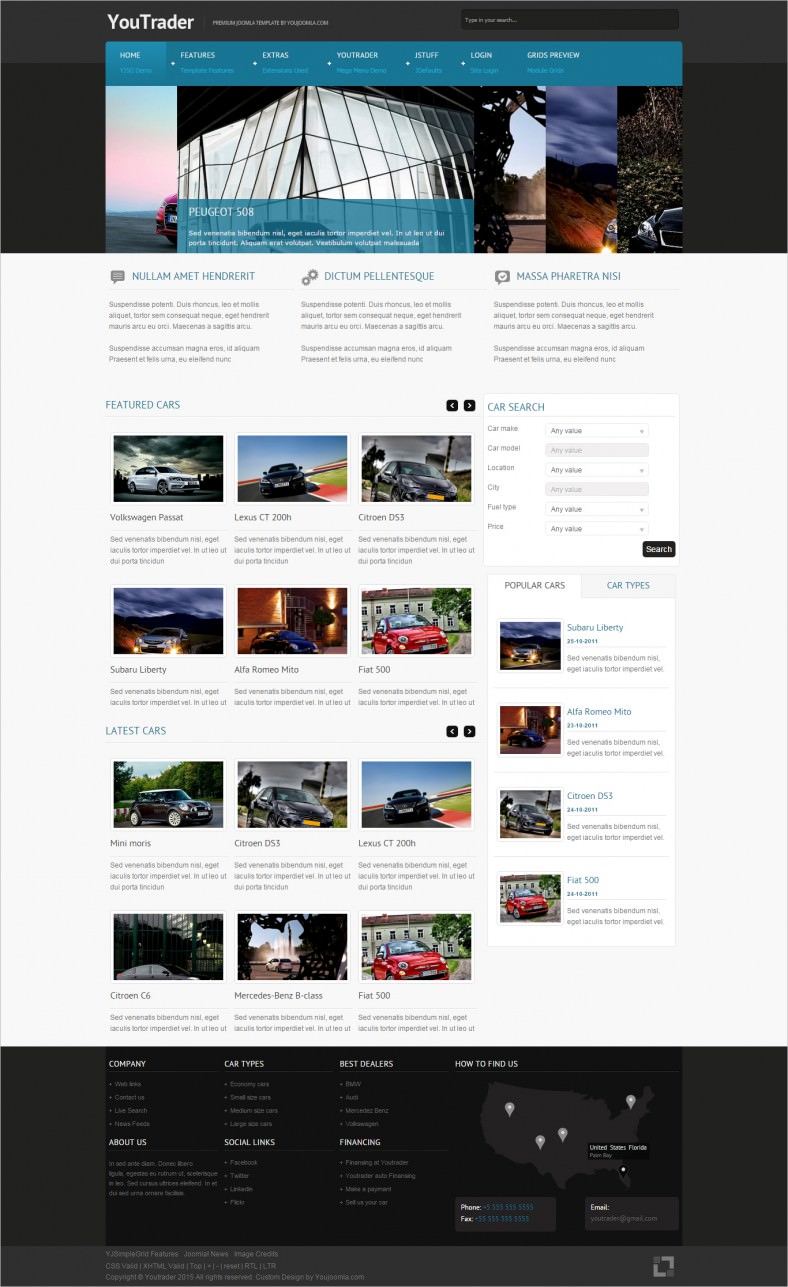Image resolution: width=788 pixels, height=1287 pixels.
Task: Switch to the Car Types tab
Action: 628,586
